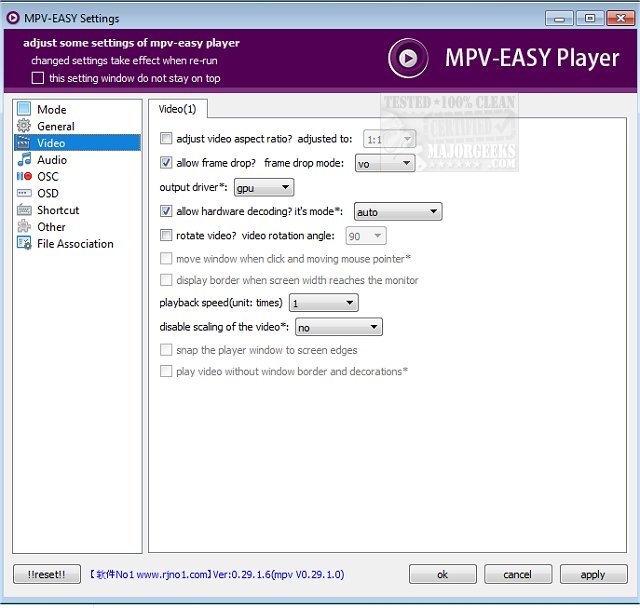
Task: Click the !!reset!! button
Action: [47, 574]
